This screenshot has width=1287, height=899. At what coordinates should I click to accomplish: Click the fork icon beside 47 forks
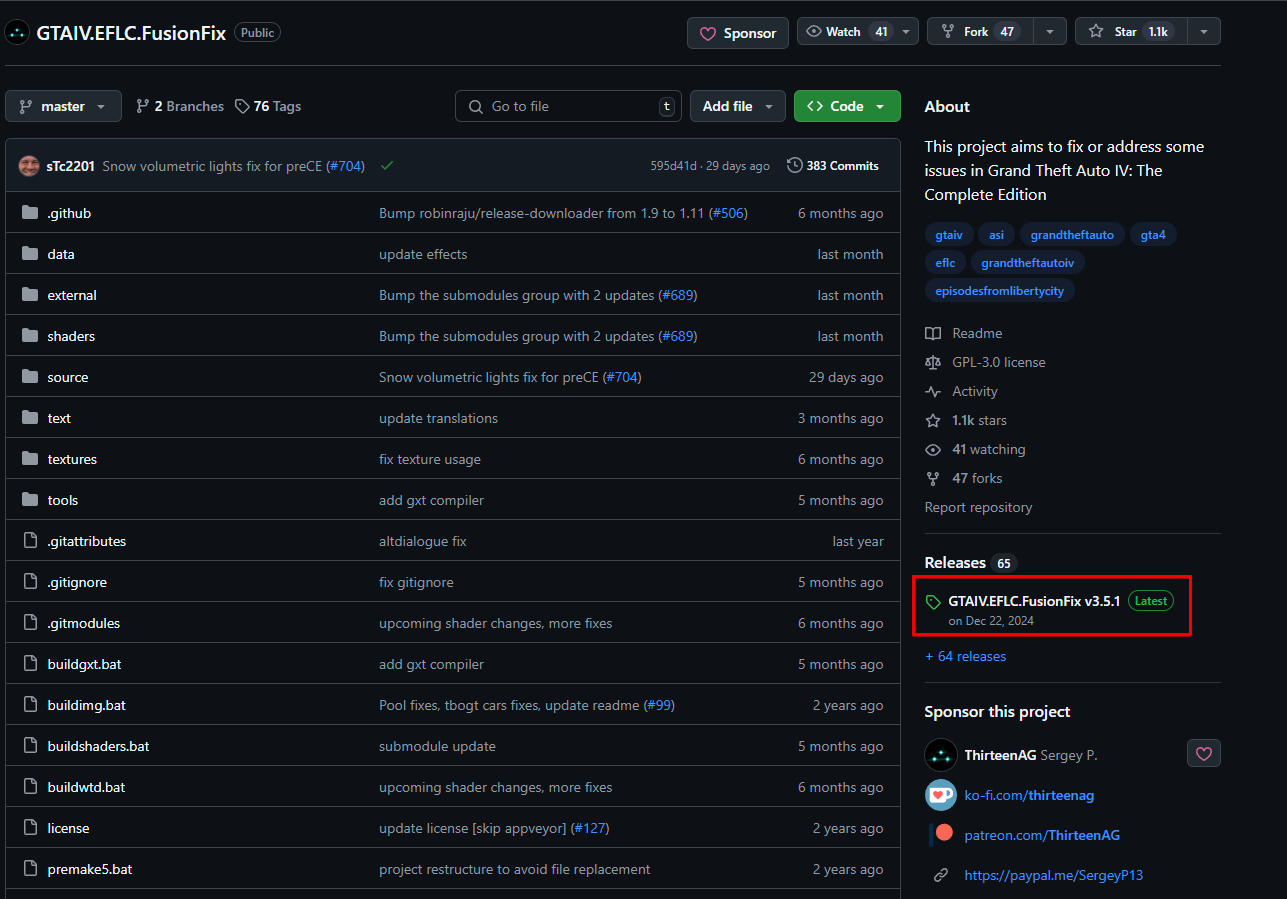[933, 478]
